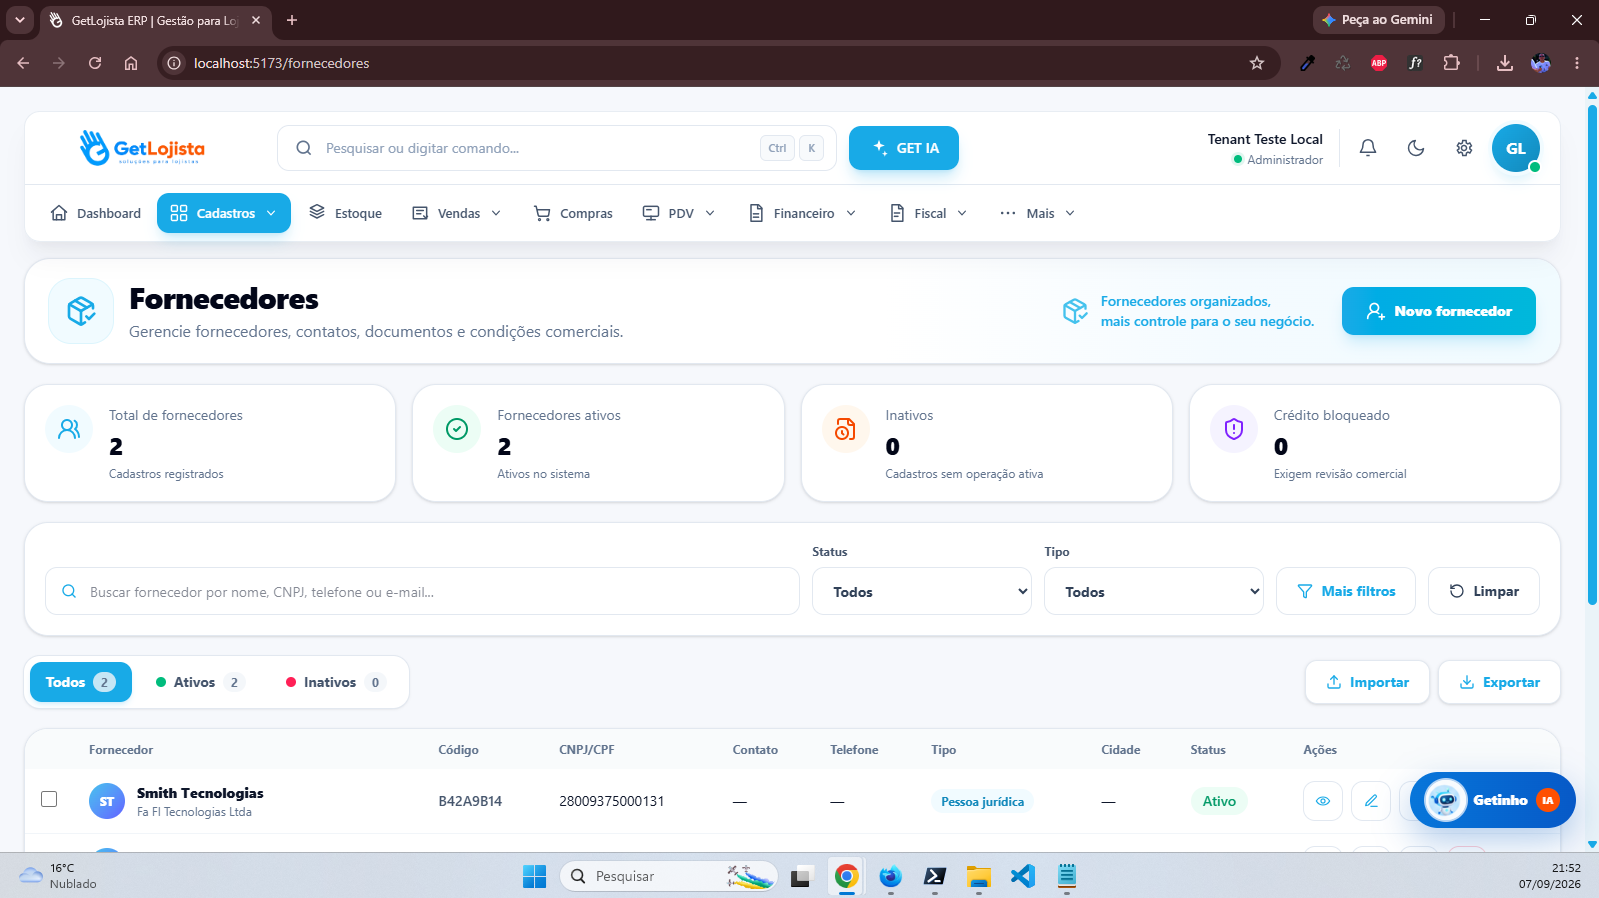Open the Getinho AI assistant
1599x898 pixels.
pos(1493,800)
